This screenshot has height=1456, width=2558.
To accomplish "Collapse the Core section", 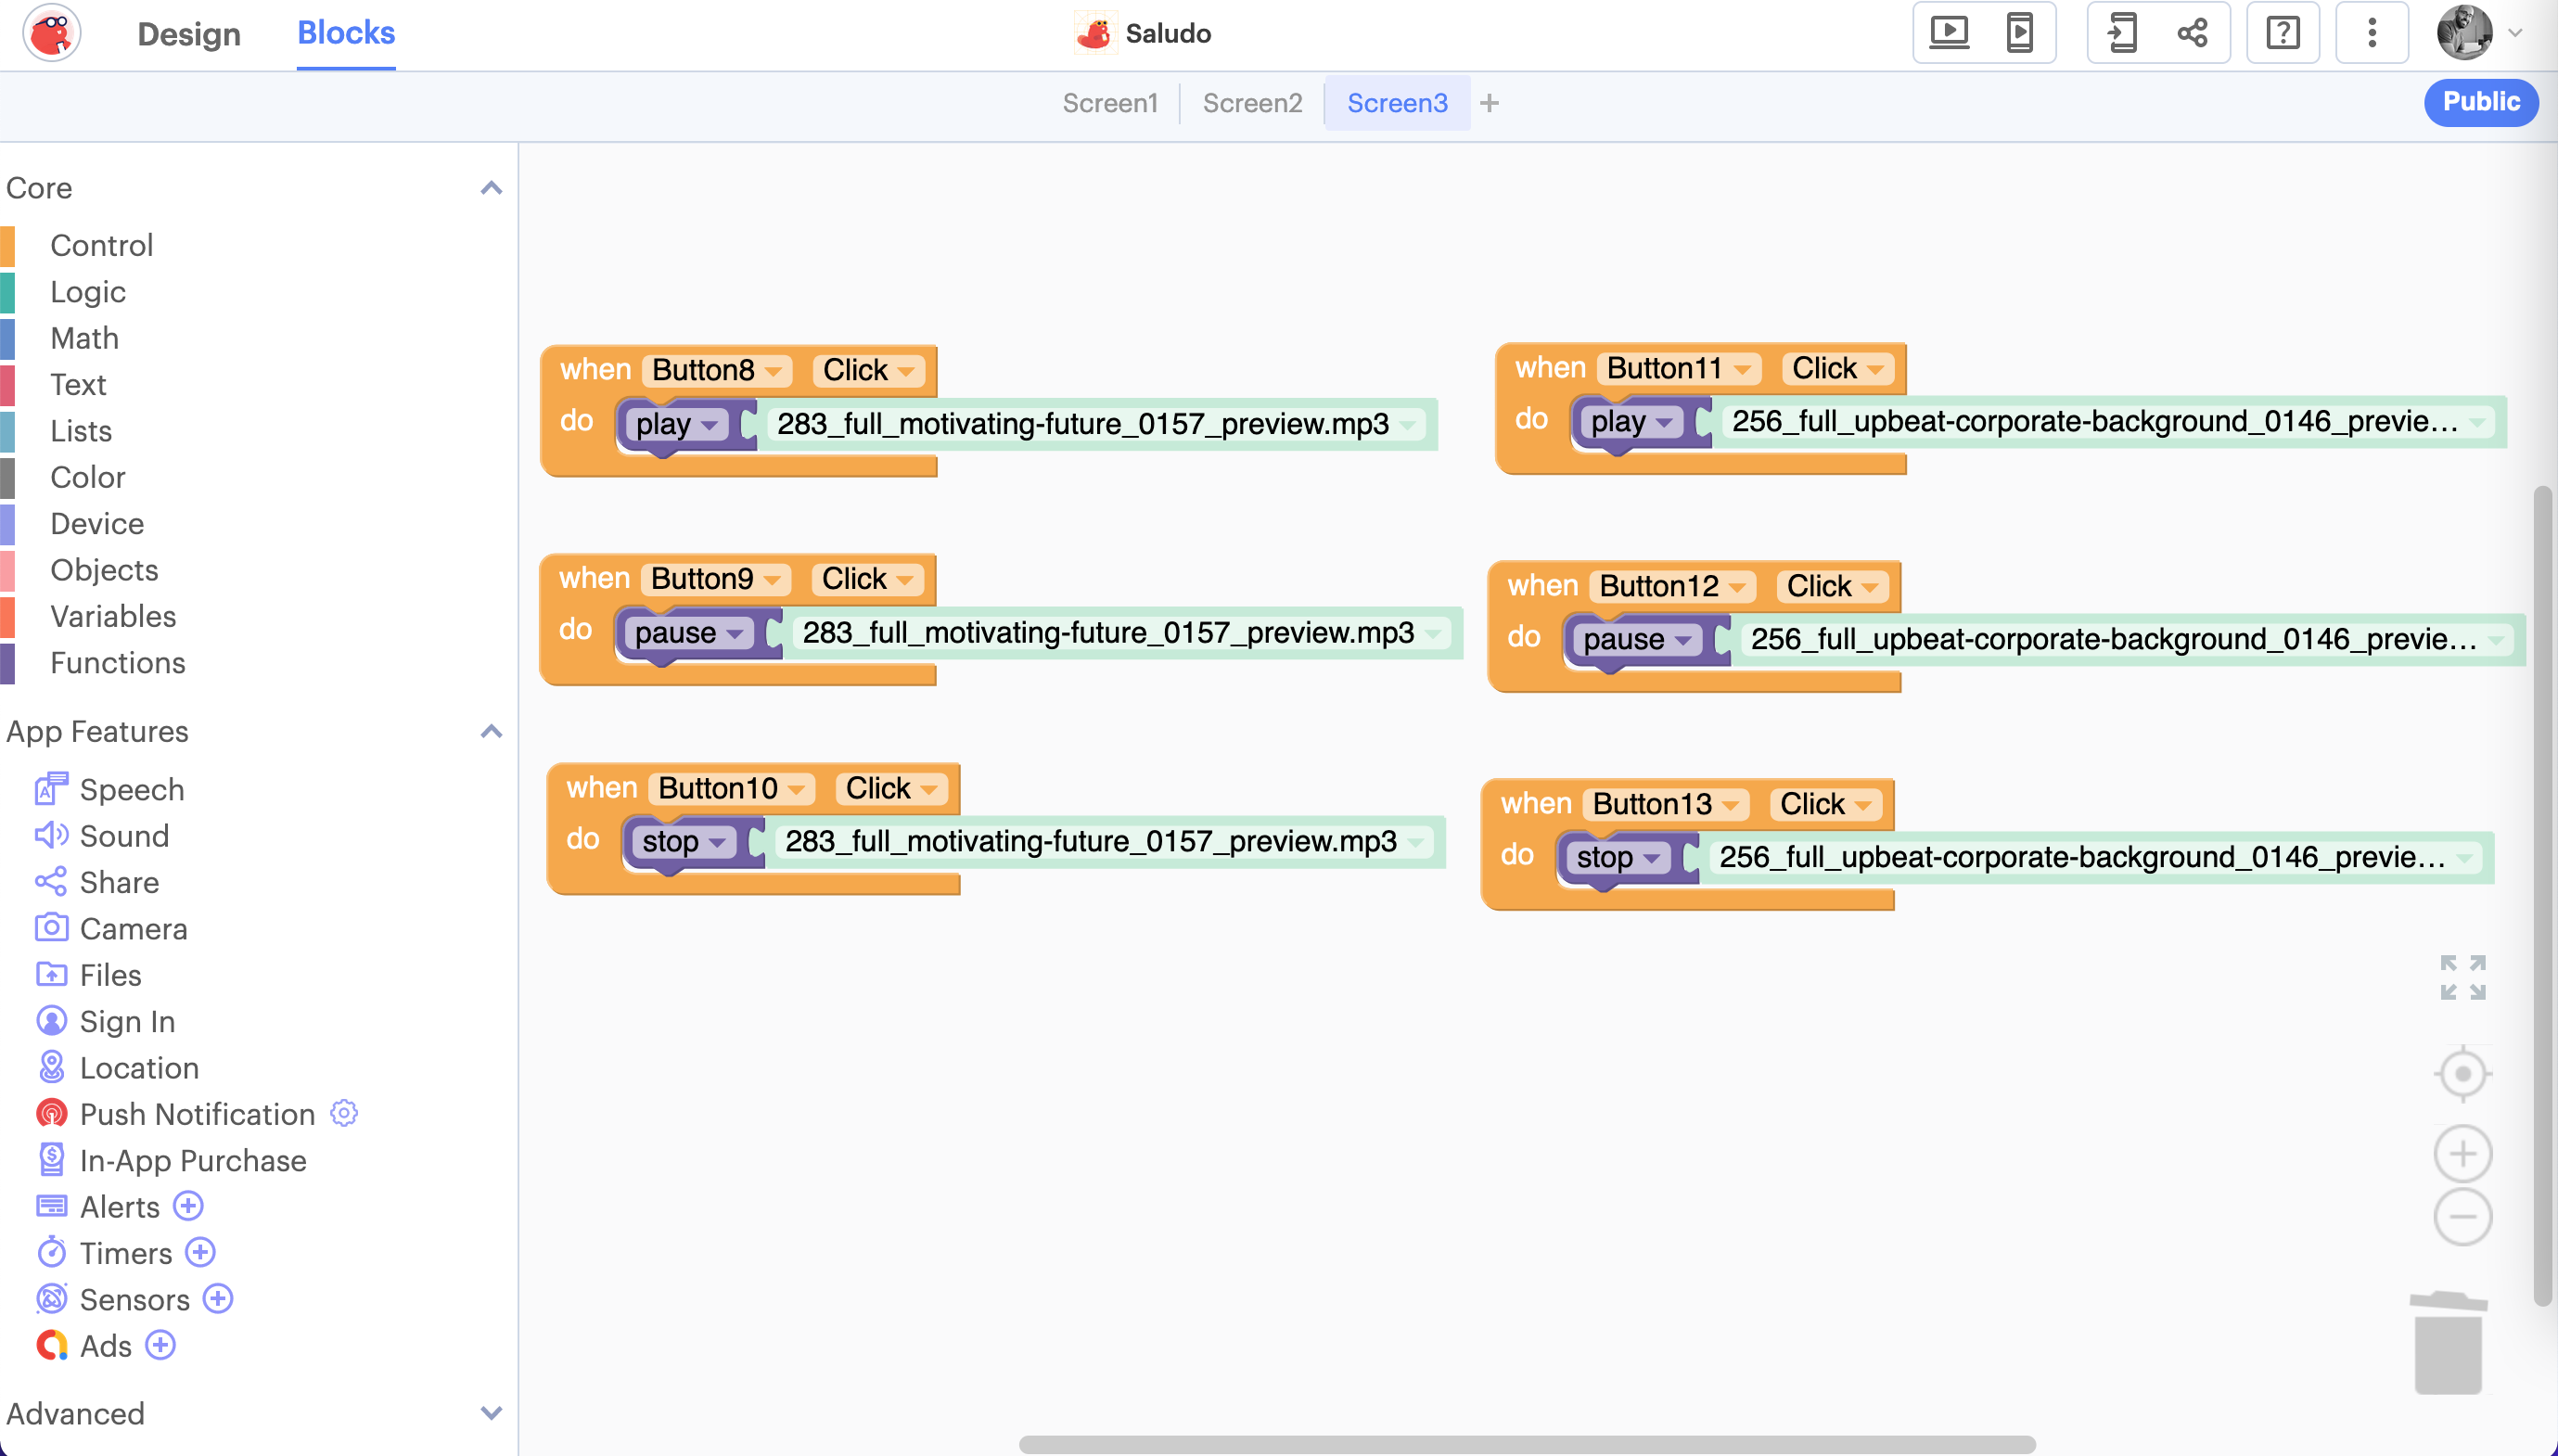I will click(x=490, y=188).
